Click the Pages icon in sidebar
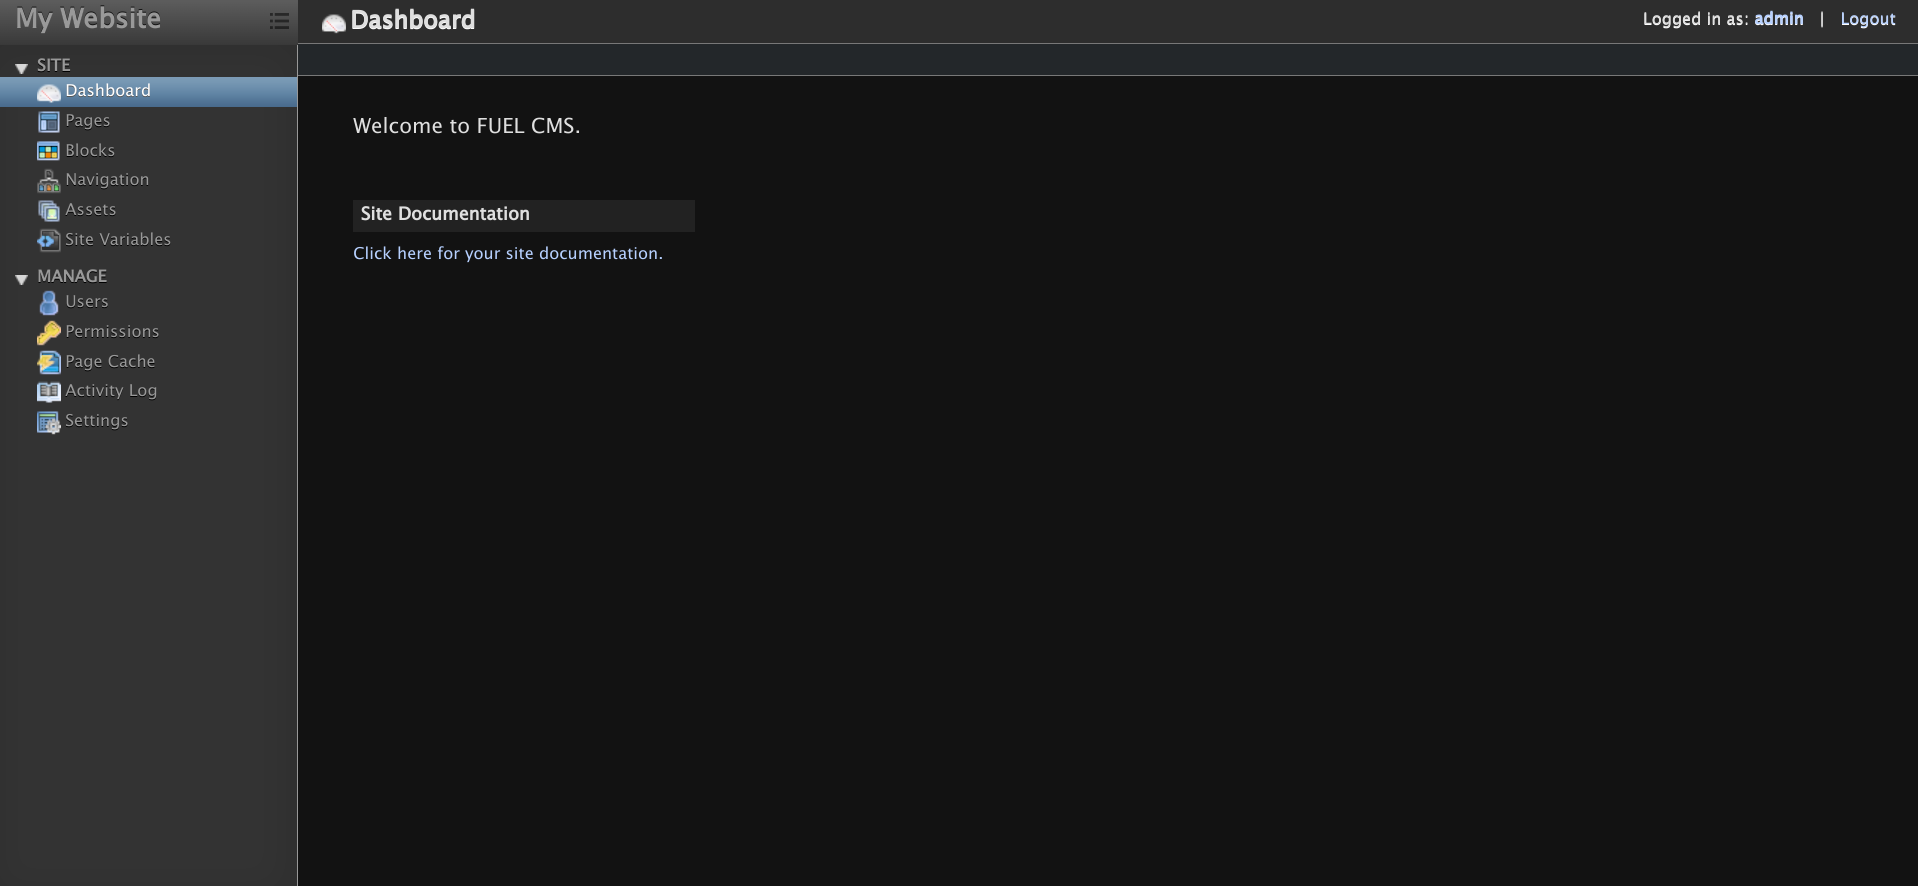The image size is (1918, 886). point(48,122)
